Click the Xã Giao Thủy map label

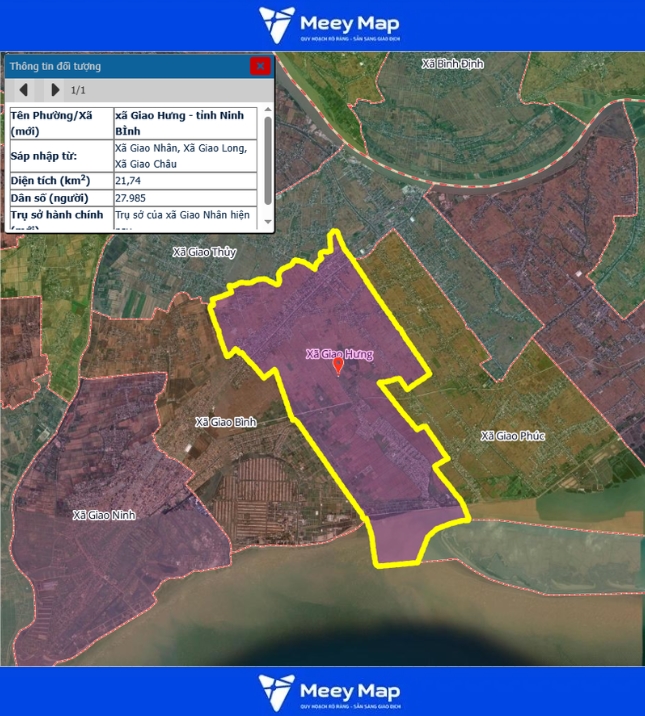[x=204, y=253]
